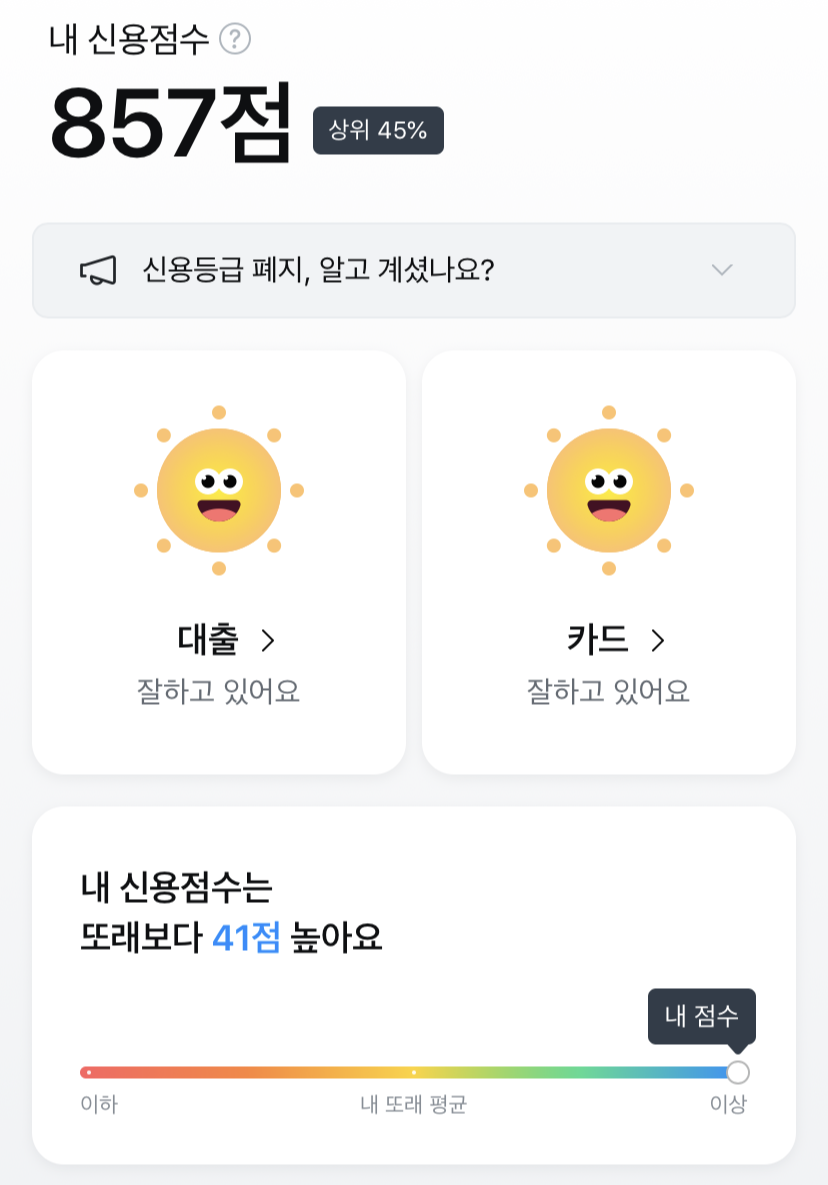Tap the 잘하고 있어요 text under 카드
Image resolution: width=828 pixels, height=1185 pixels.
click(x=608, y=692)
